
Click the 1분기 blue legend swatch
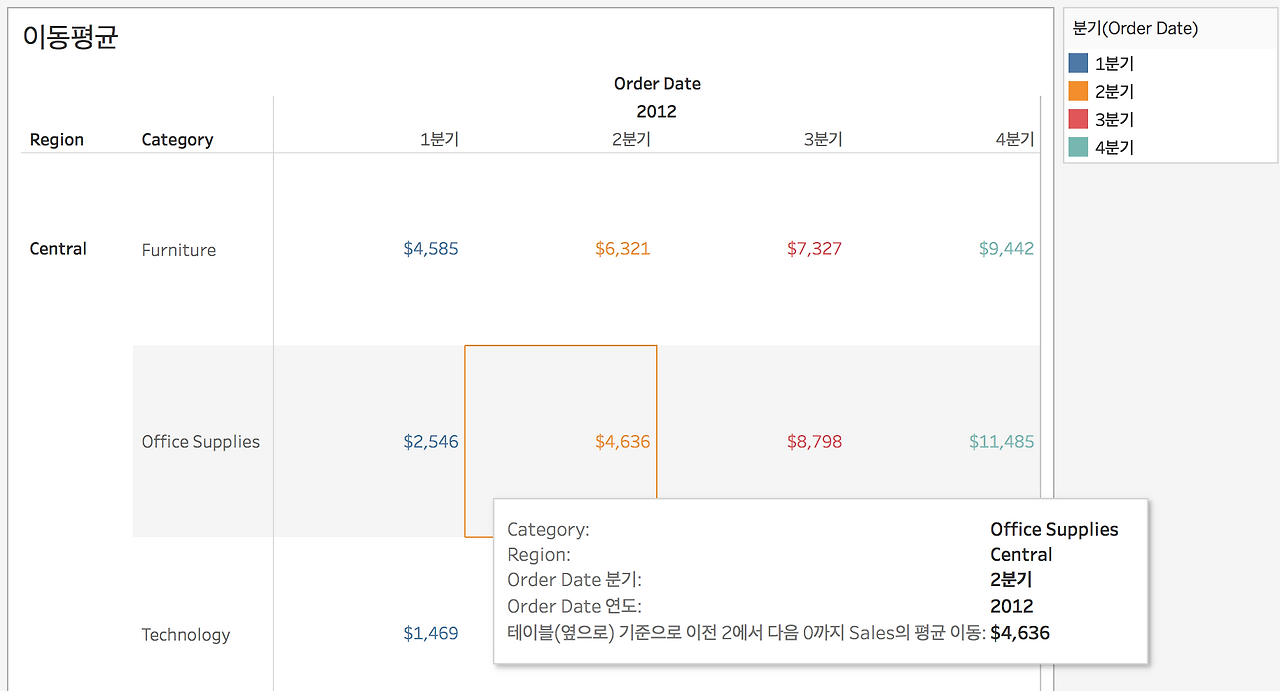tap(1078, 63)
